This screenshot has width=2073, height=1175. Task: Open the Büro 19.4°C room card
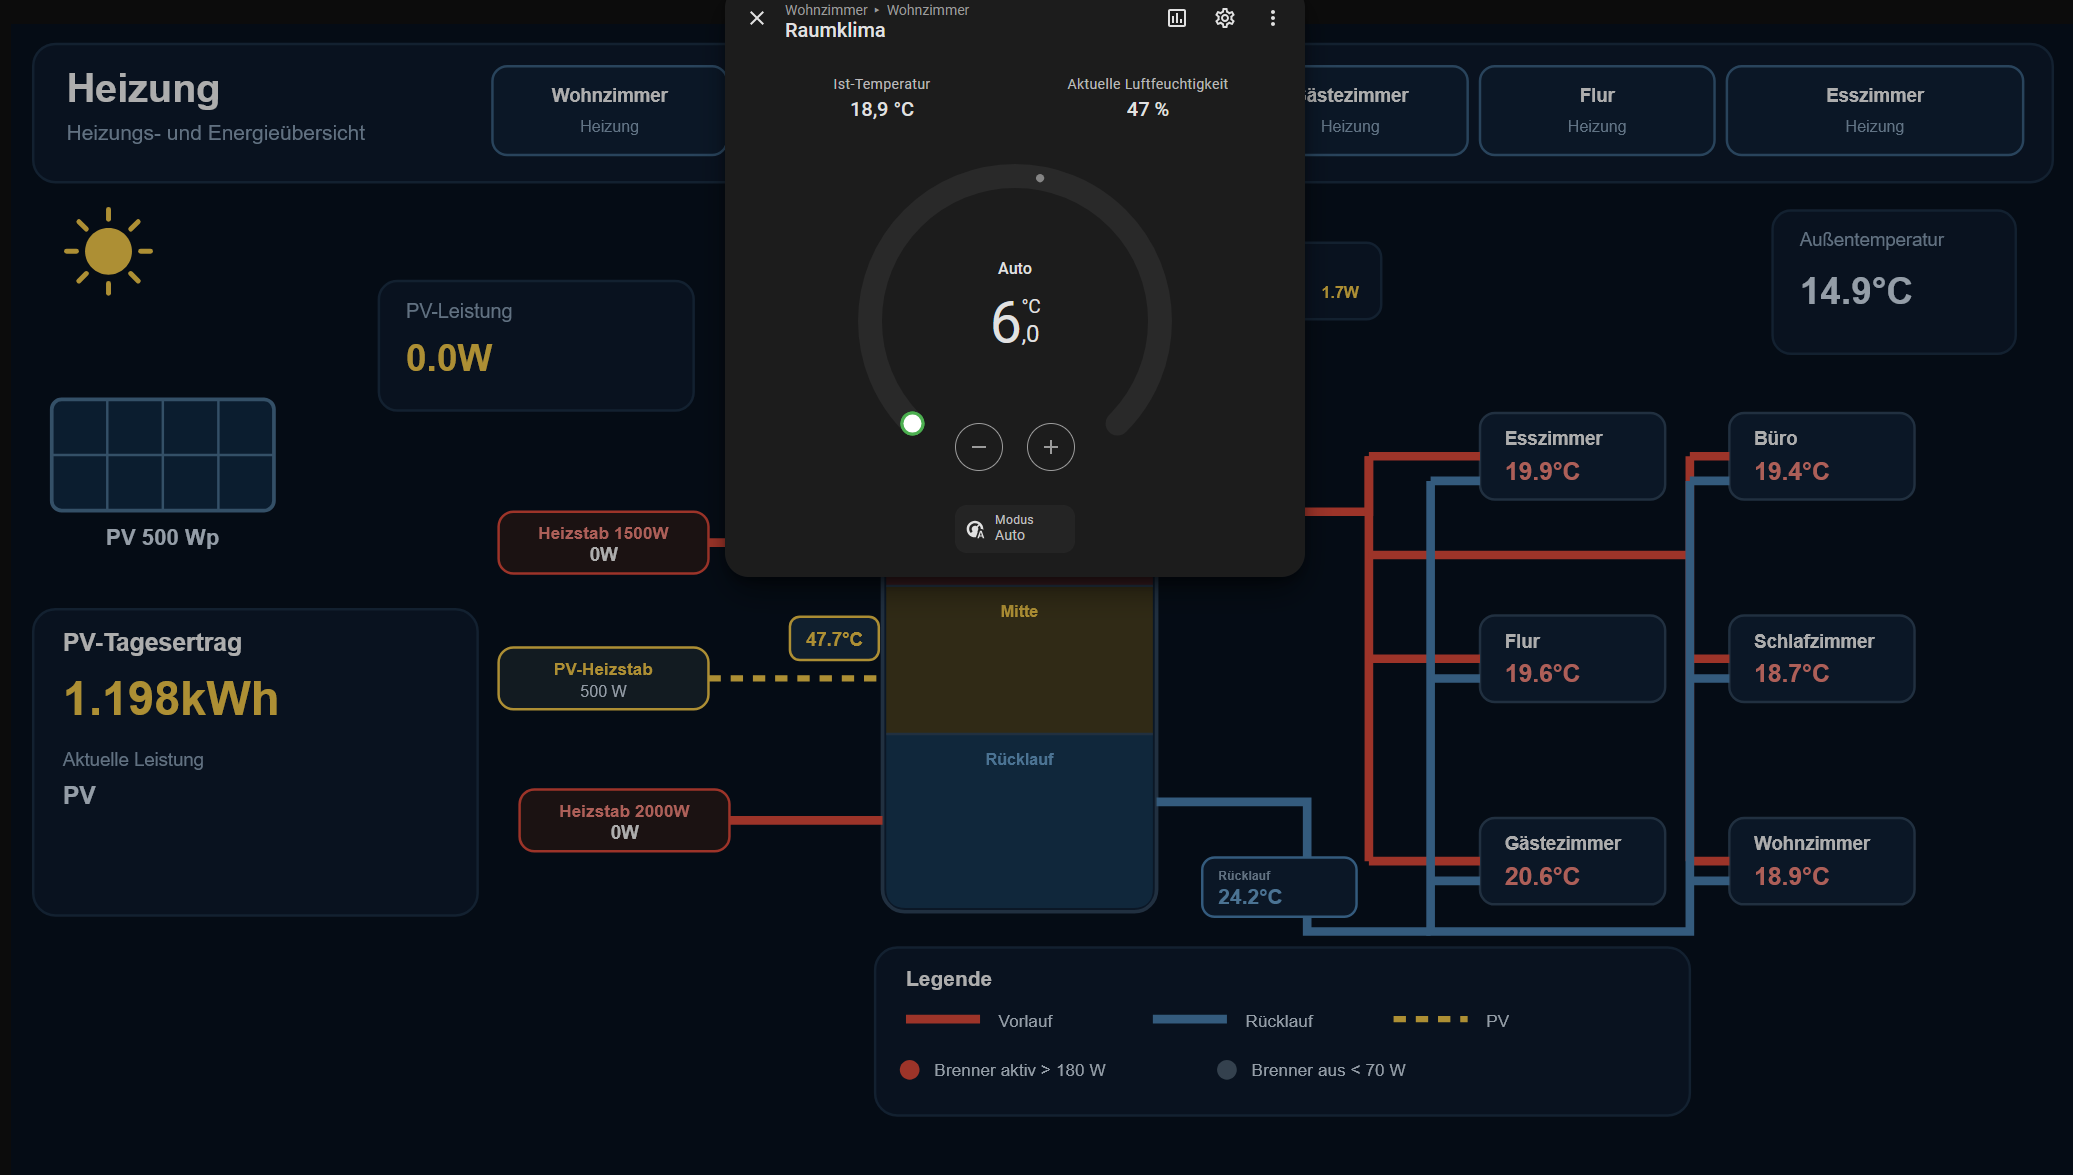pos(1822,456)
